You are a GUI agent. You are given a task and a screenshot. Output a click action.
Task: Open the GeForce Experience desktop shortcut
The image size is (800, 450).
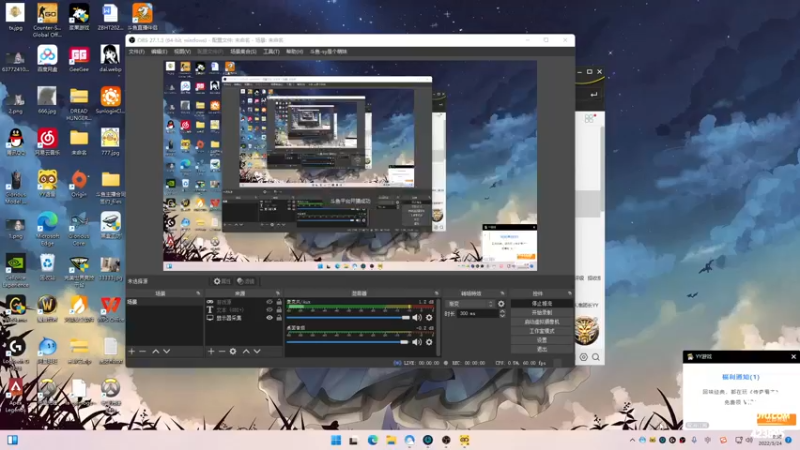pos(16,271)
